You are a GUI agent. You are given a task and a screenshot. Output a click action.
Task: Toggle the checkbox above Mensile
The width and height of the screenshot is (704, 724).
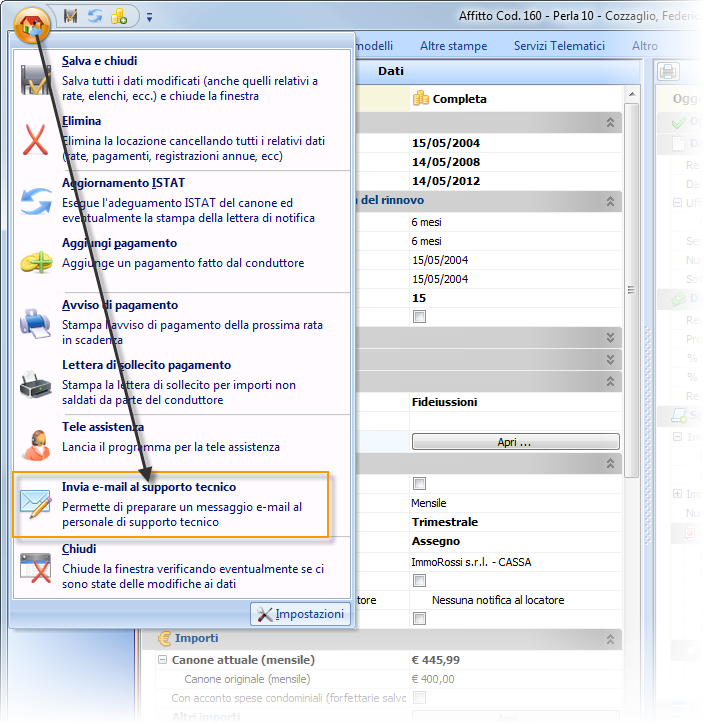[x=419, y=483]
